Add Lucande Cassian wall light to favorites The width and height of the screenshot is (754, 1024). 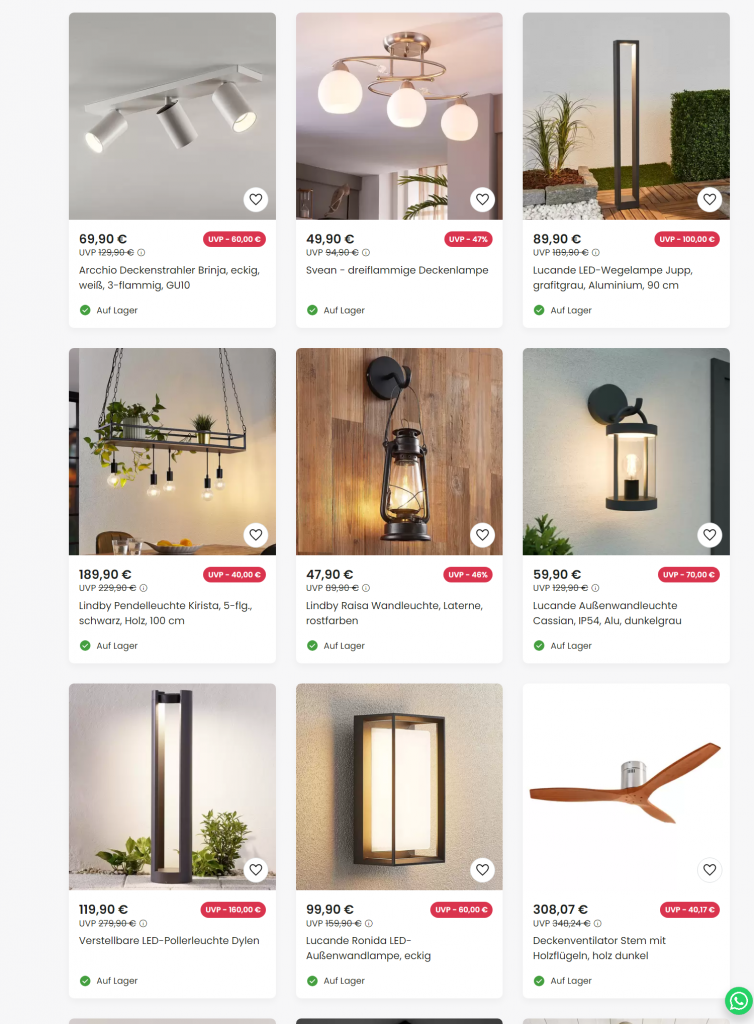(x=710, y=535)
